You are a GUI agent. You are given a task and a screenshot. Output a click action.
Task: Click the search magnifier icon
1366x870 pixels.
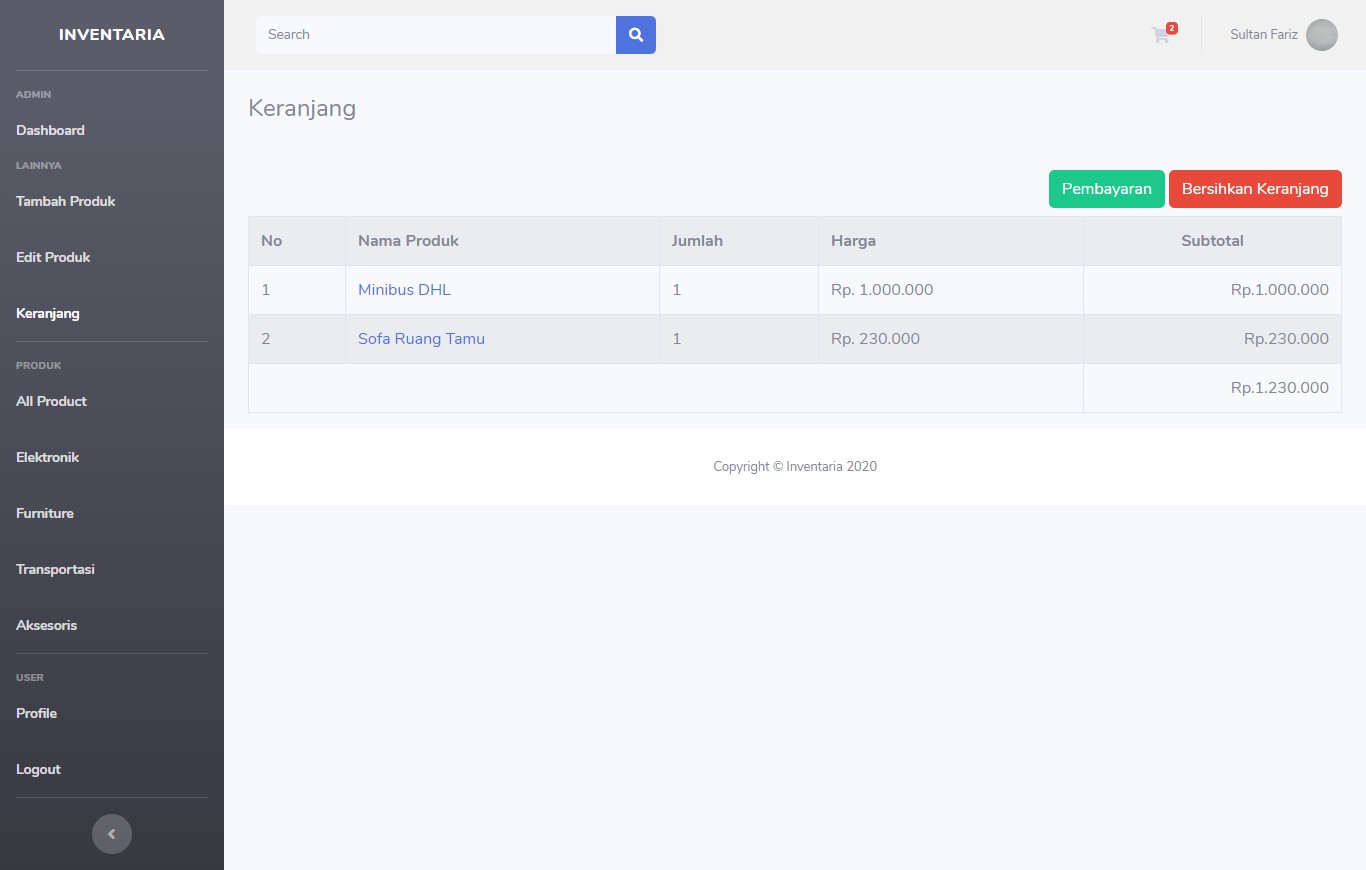pyautogui.click(x=635, y=34)
